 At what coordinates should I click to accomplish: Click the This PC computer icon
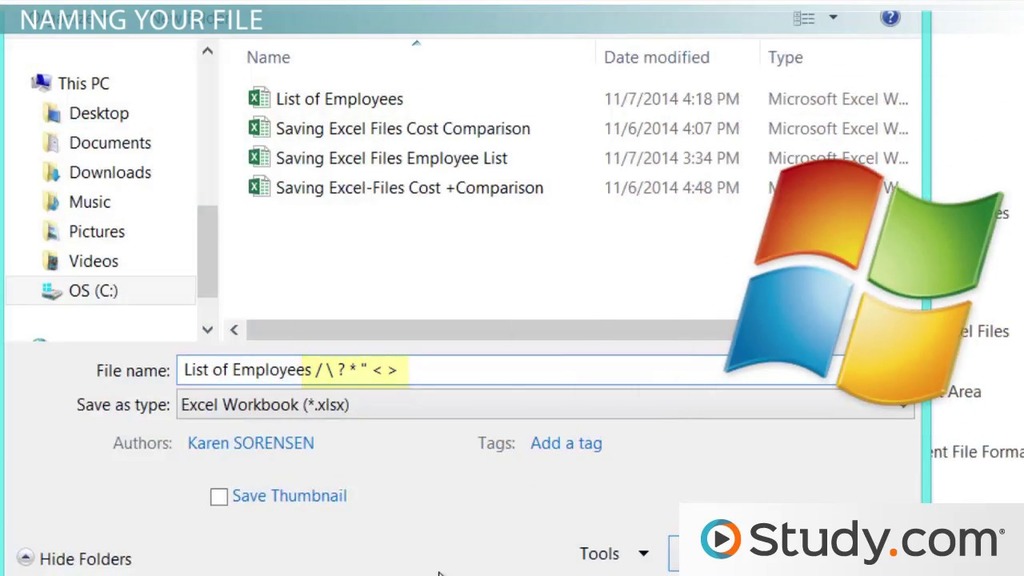[x=41, y=83]
